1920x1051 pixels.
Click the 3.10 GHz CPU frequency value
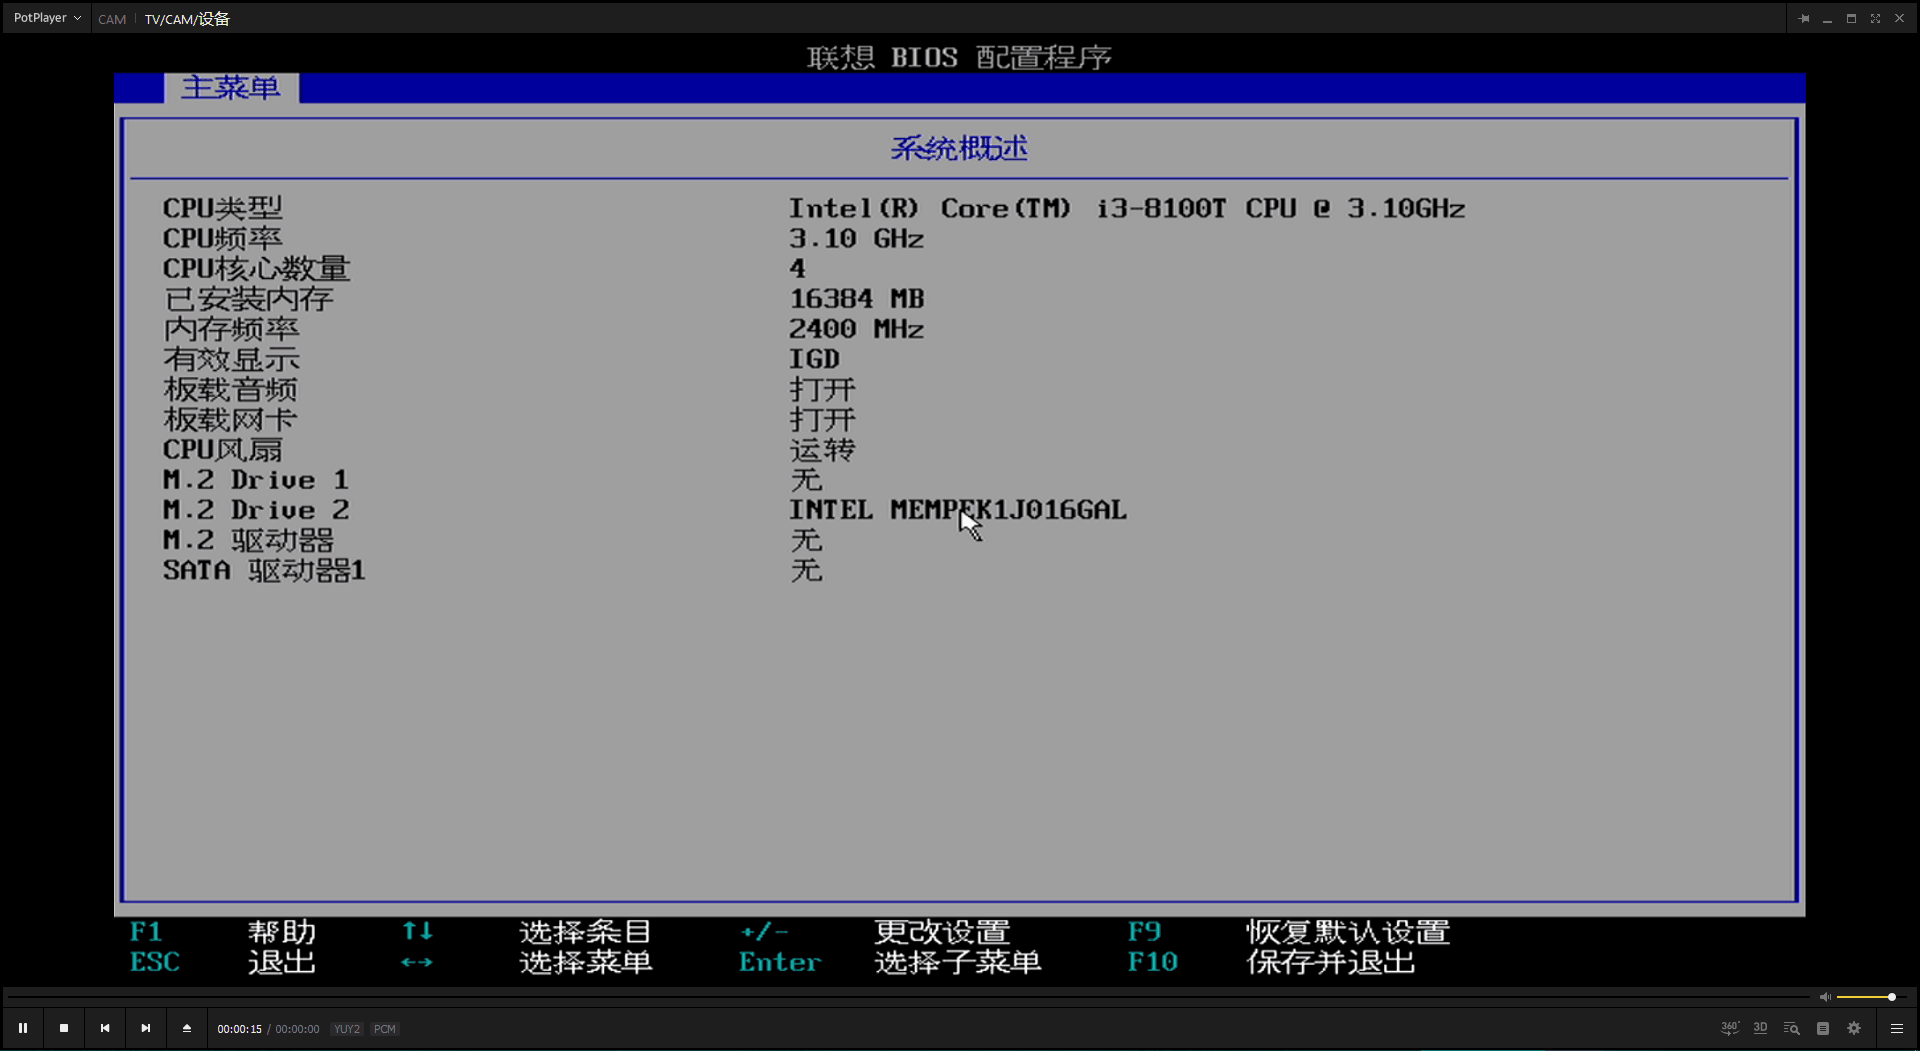[856, 238]
